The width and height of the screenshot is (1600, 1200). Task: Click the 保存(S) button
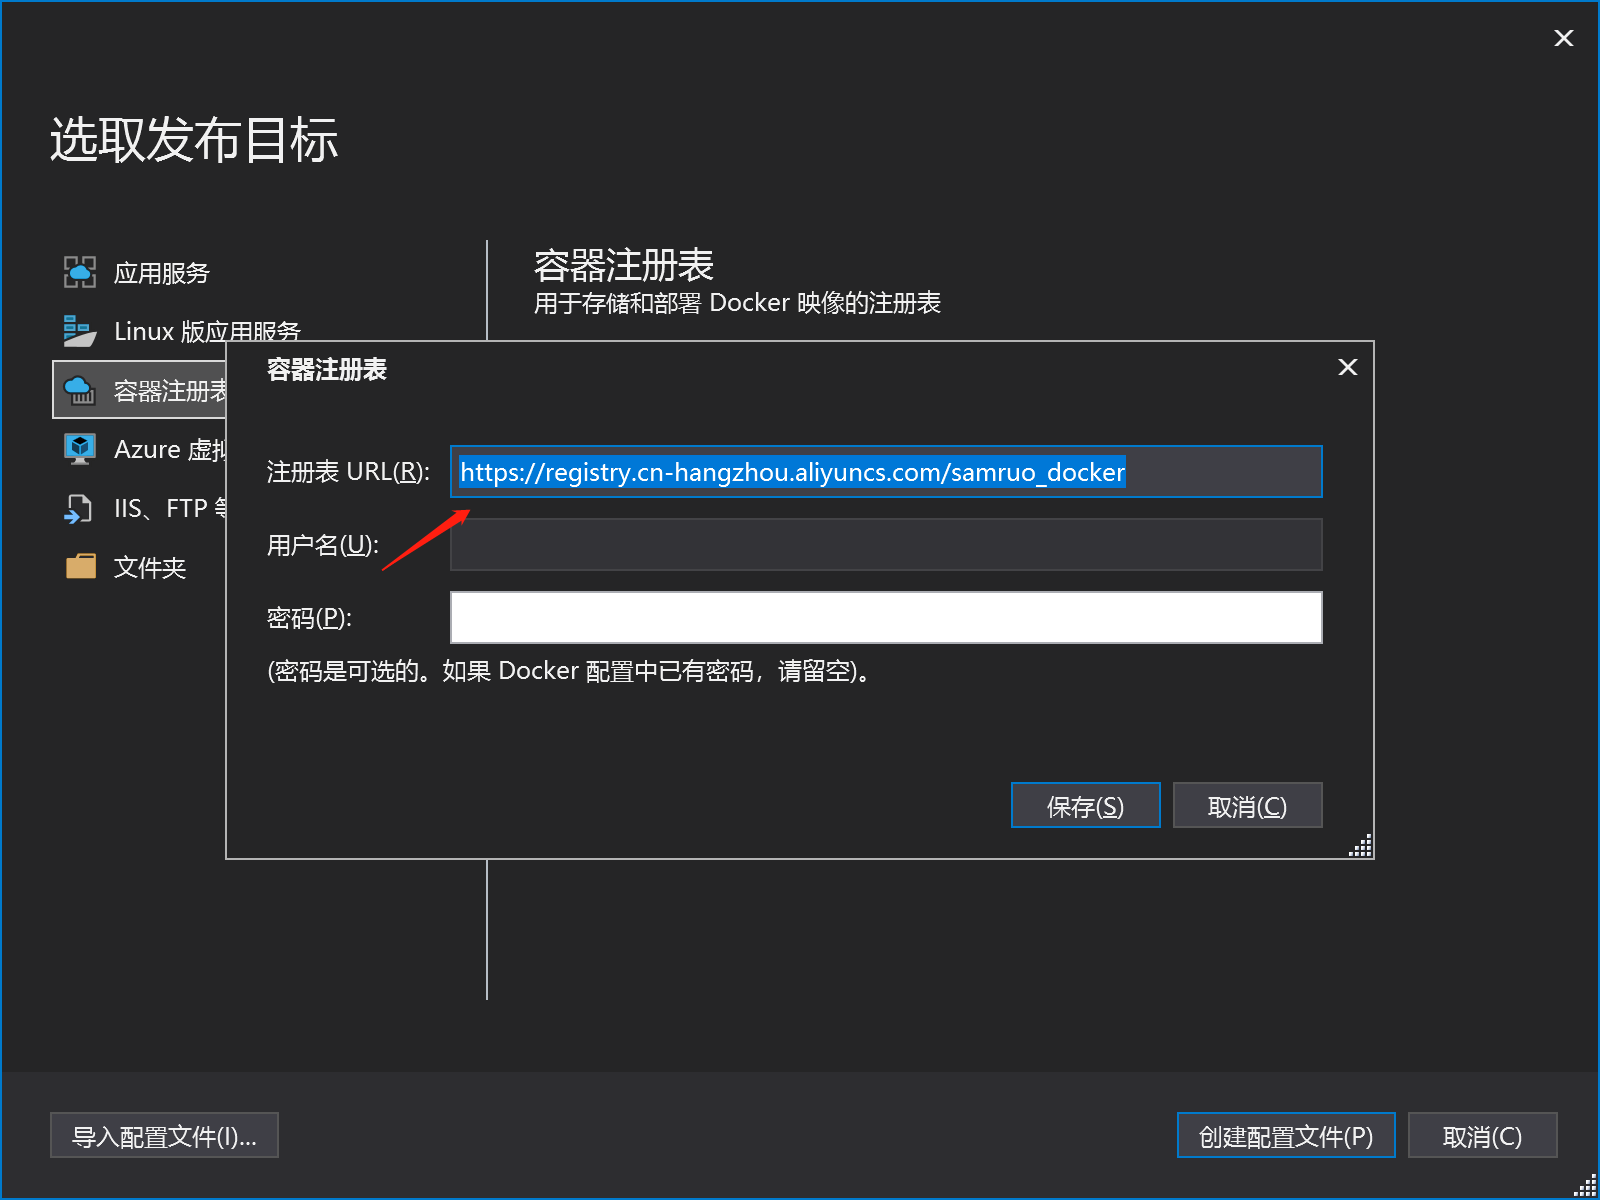pos(1085,805)
